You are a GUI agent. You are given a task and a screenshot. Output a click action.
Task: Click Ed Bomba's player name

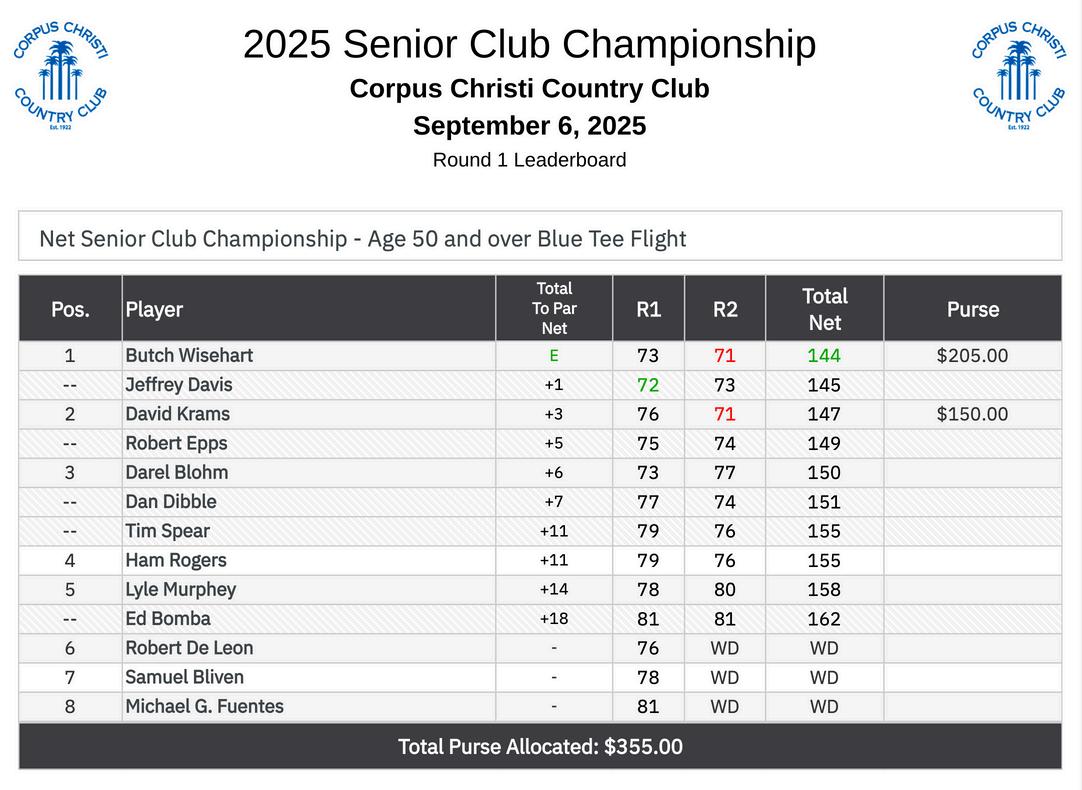[x=168, y=618]
